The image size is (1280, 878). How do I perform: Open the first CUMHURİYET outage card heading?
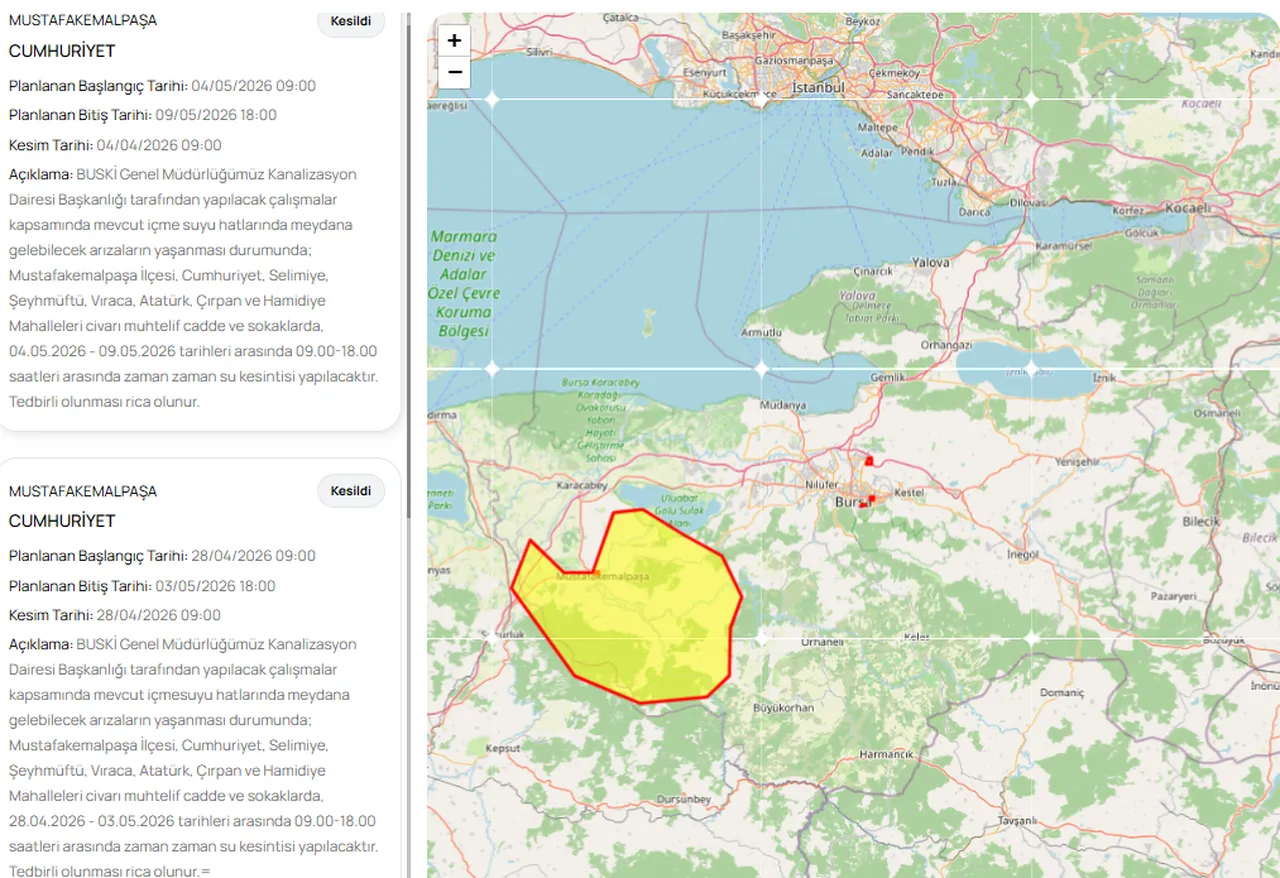pos(62,51)
